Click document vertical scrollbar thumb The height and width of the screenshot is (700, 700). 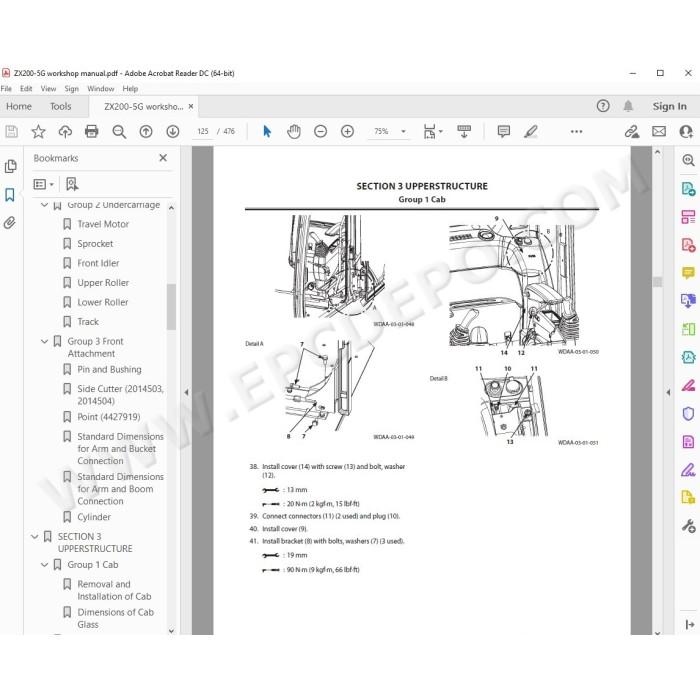657,282
